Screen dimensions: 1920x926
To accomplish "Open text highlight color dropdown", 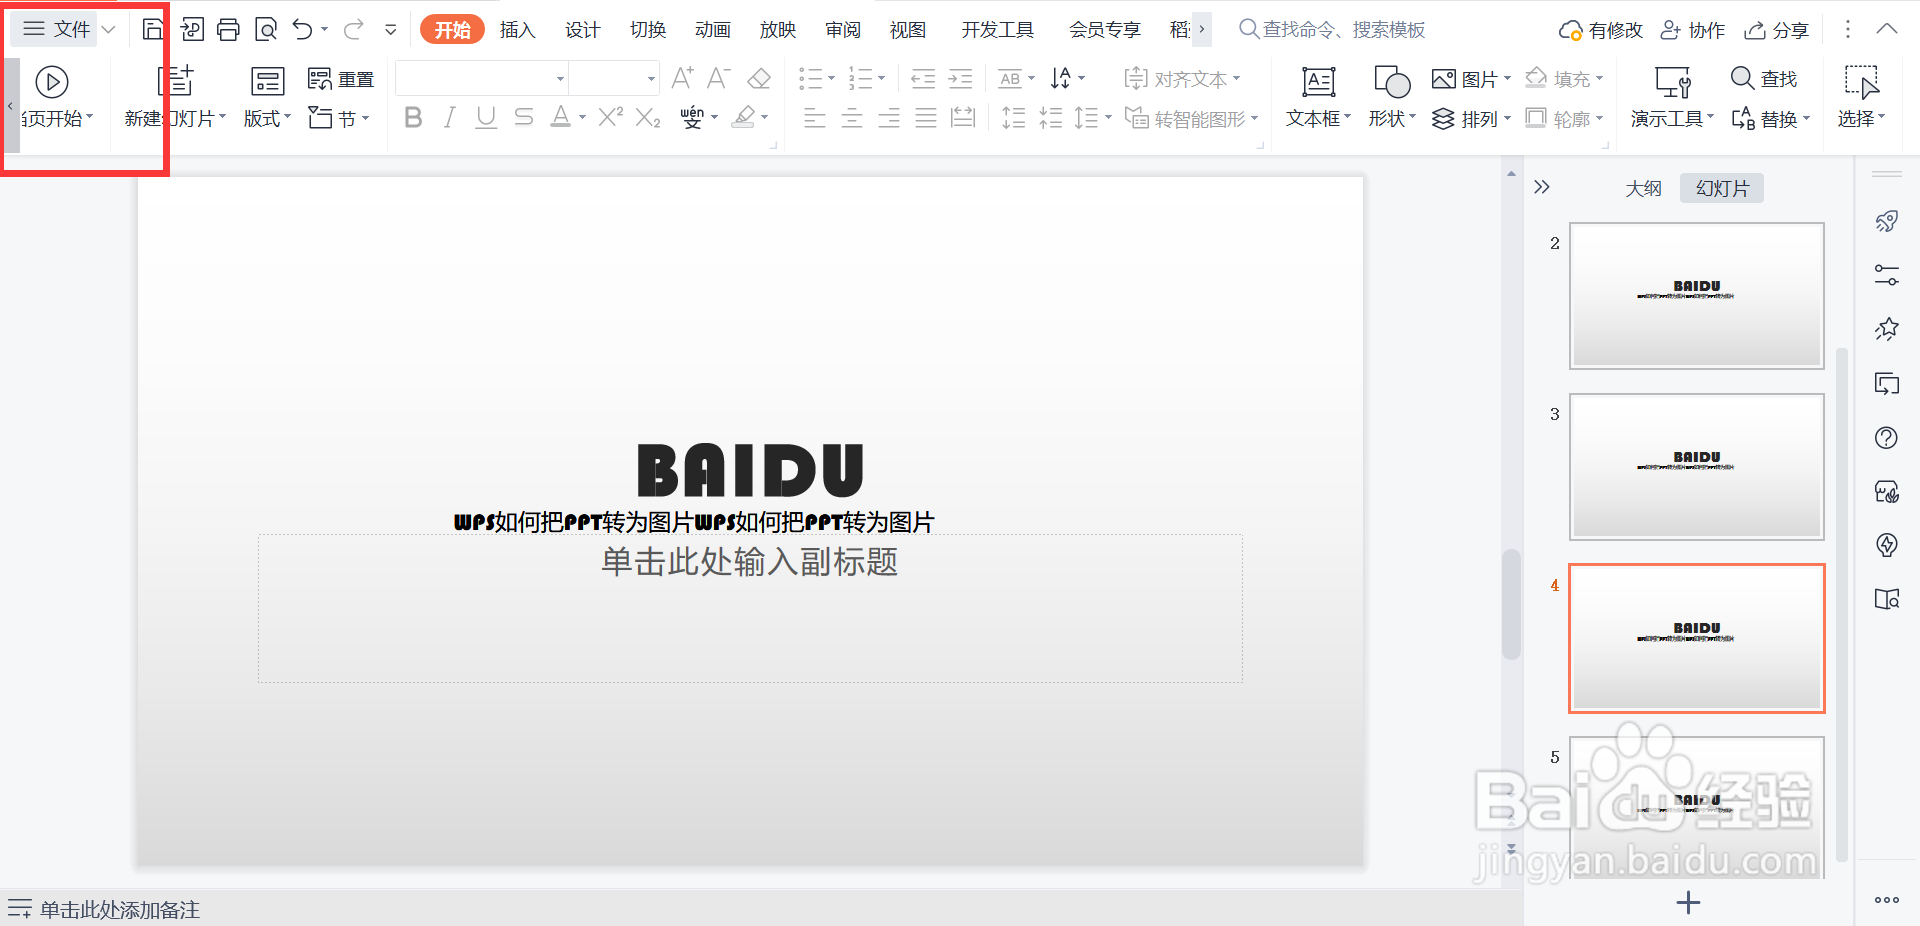I will [x=764, y=118].
